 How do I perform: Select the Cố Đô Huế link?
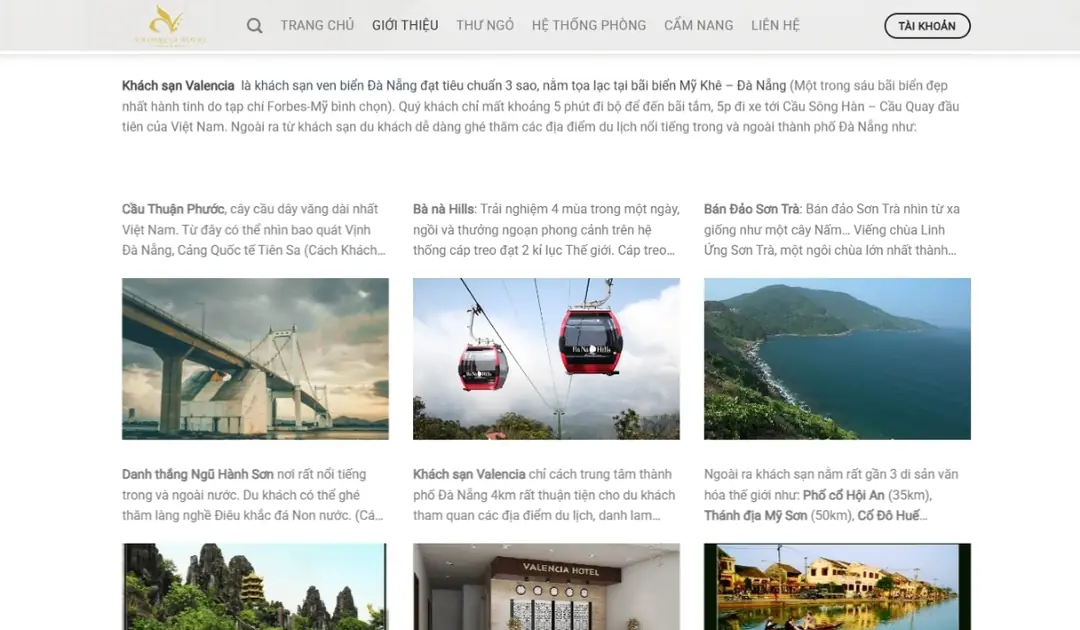890,515
